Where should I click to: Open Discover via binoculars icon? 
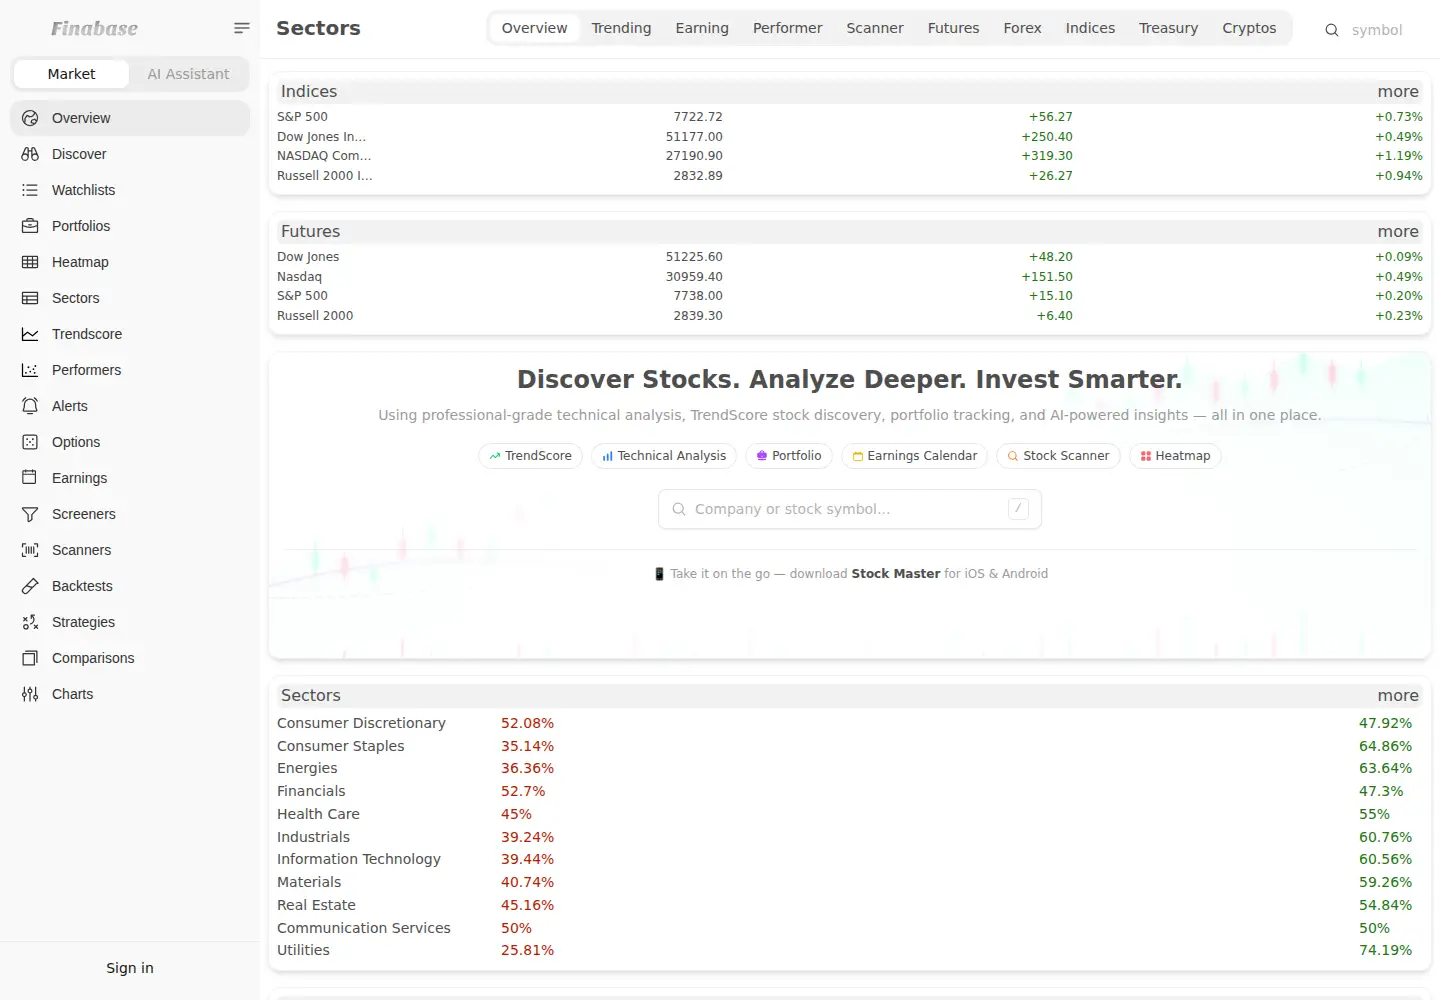(x=30, y=154)
